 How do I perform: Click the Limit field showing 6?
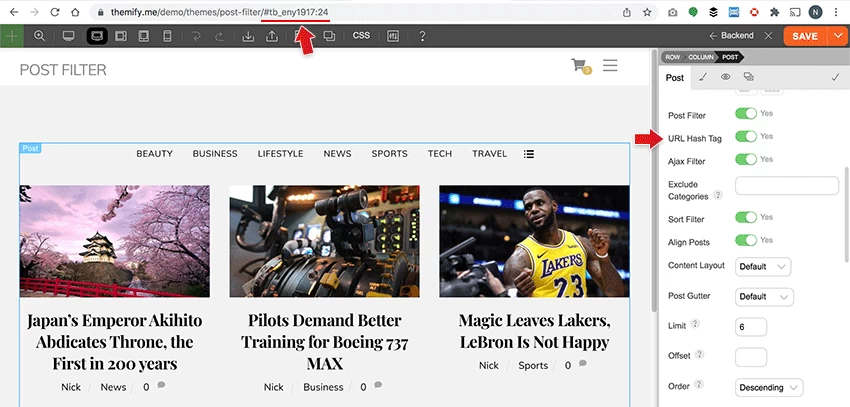click(x=751, y=327)
